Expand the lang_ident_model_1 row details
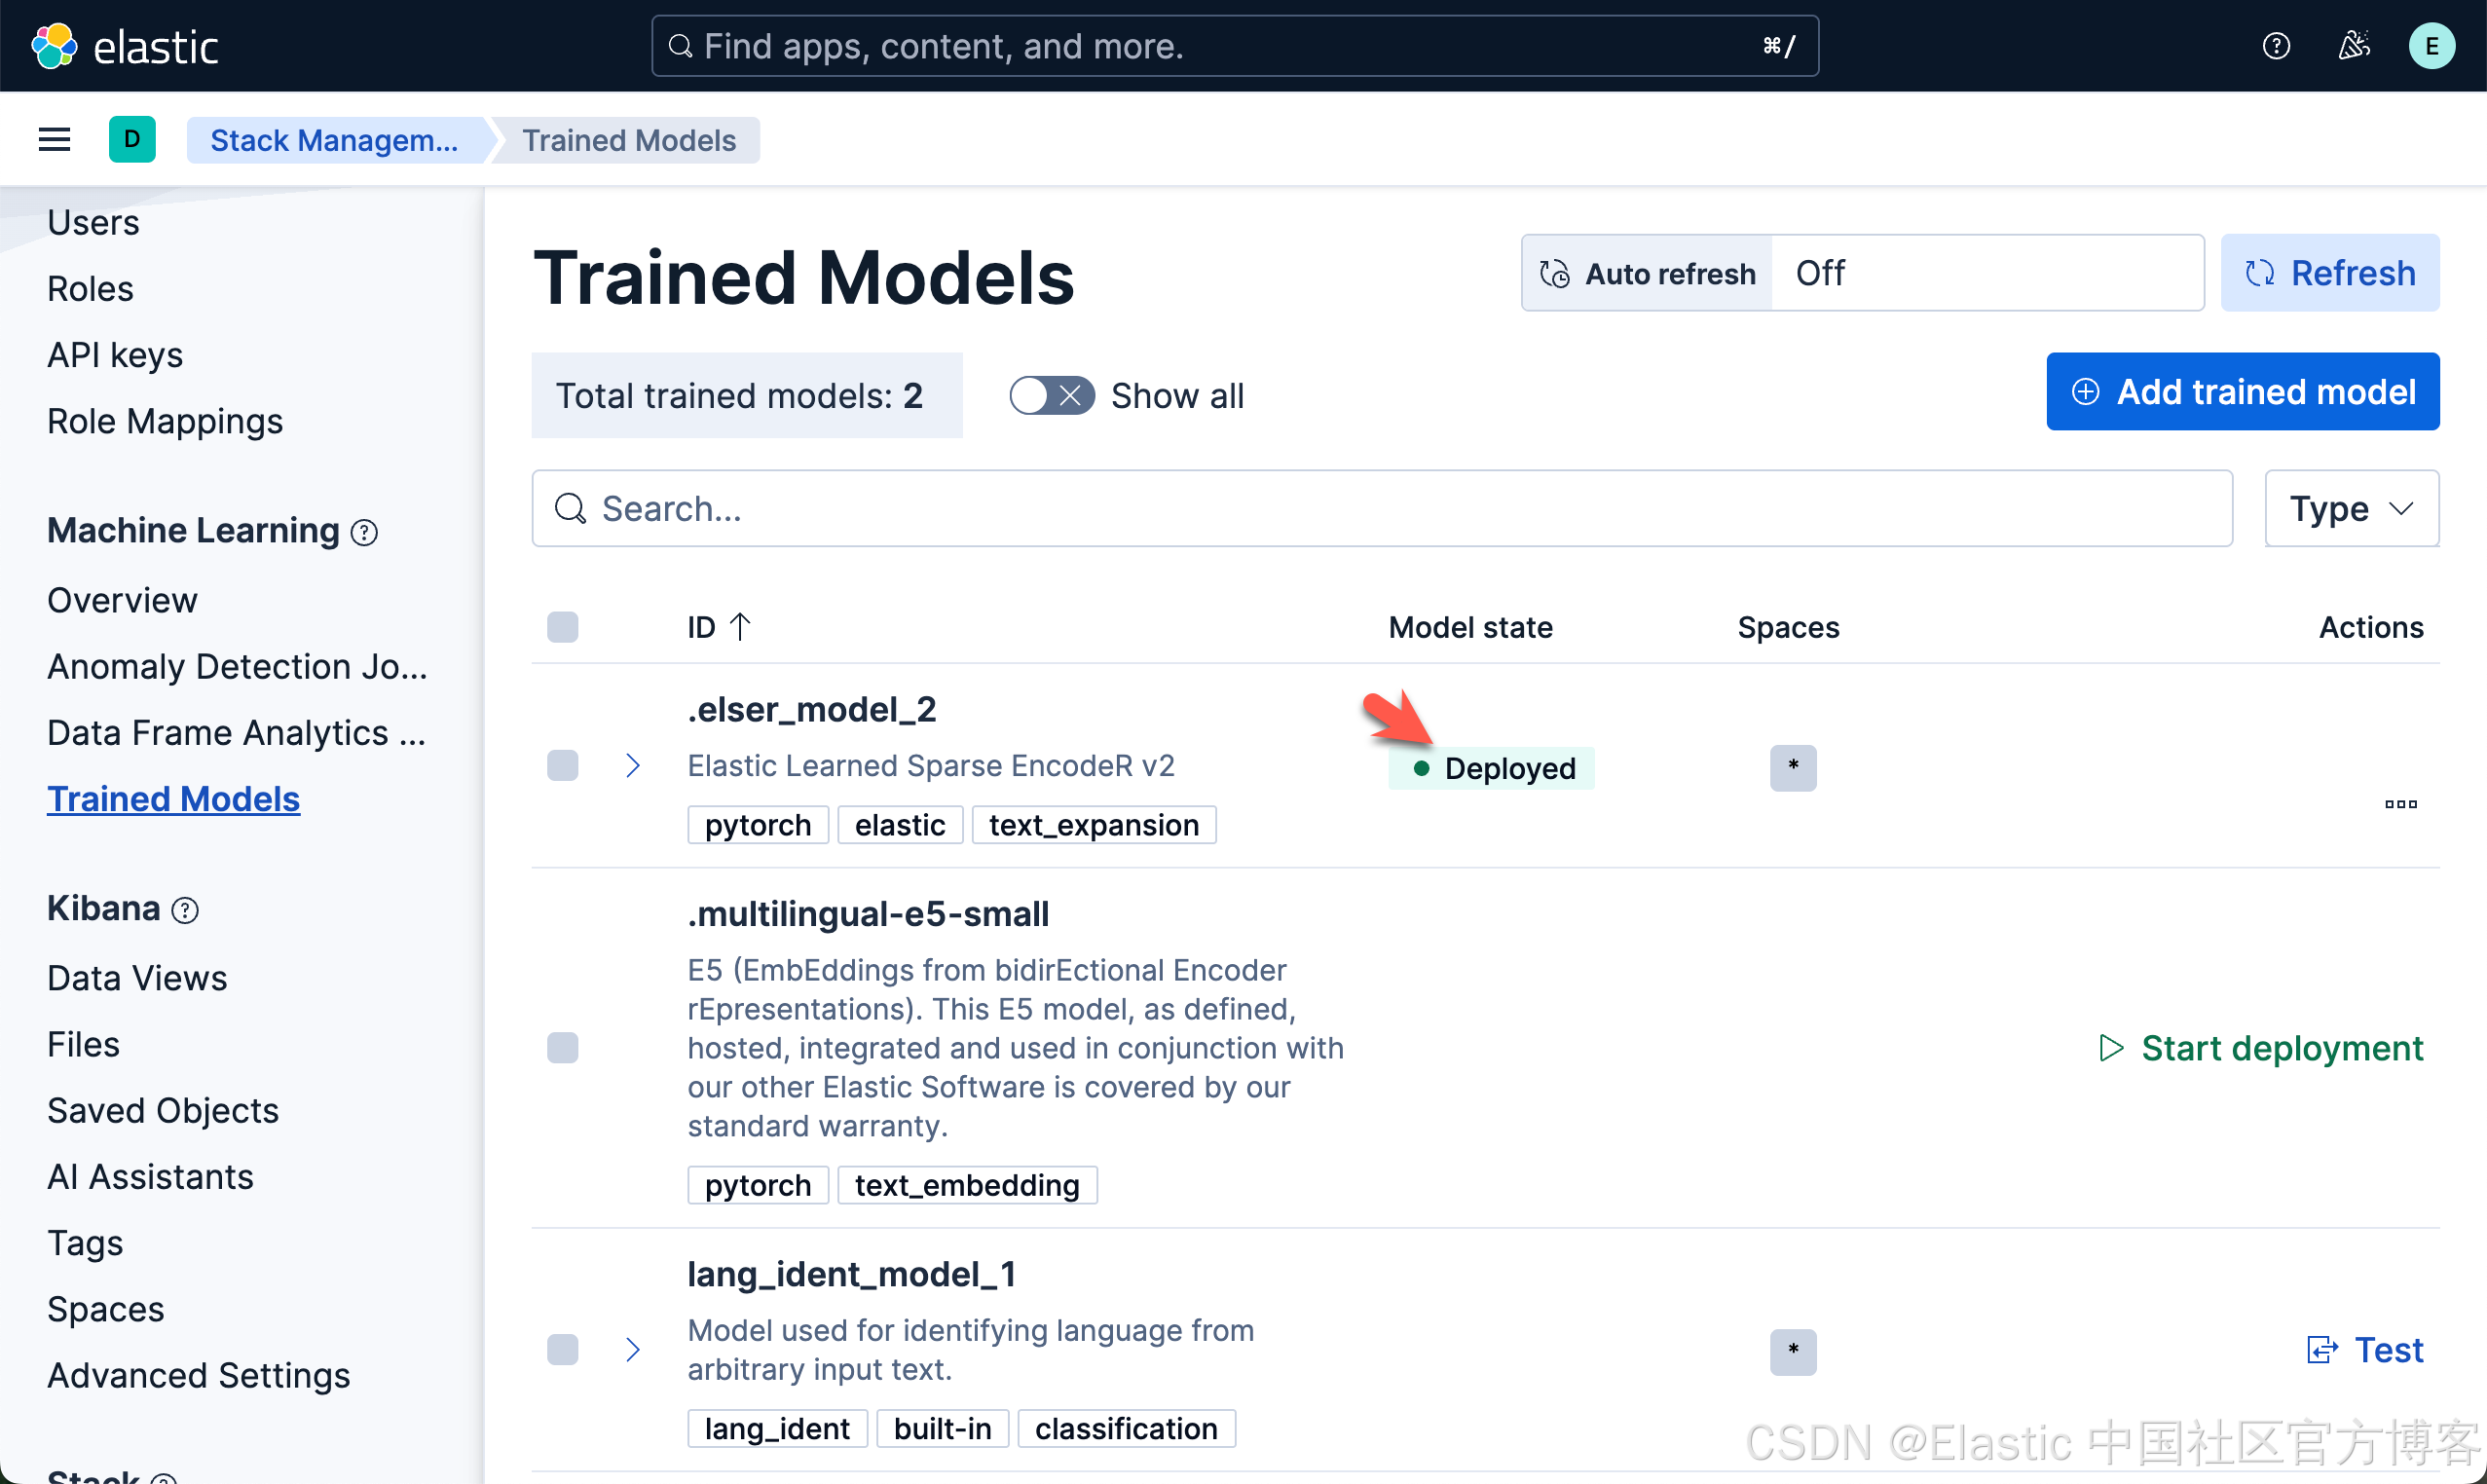This screenshot has width=2487, height=1484. (x=632, y=1350)
